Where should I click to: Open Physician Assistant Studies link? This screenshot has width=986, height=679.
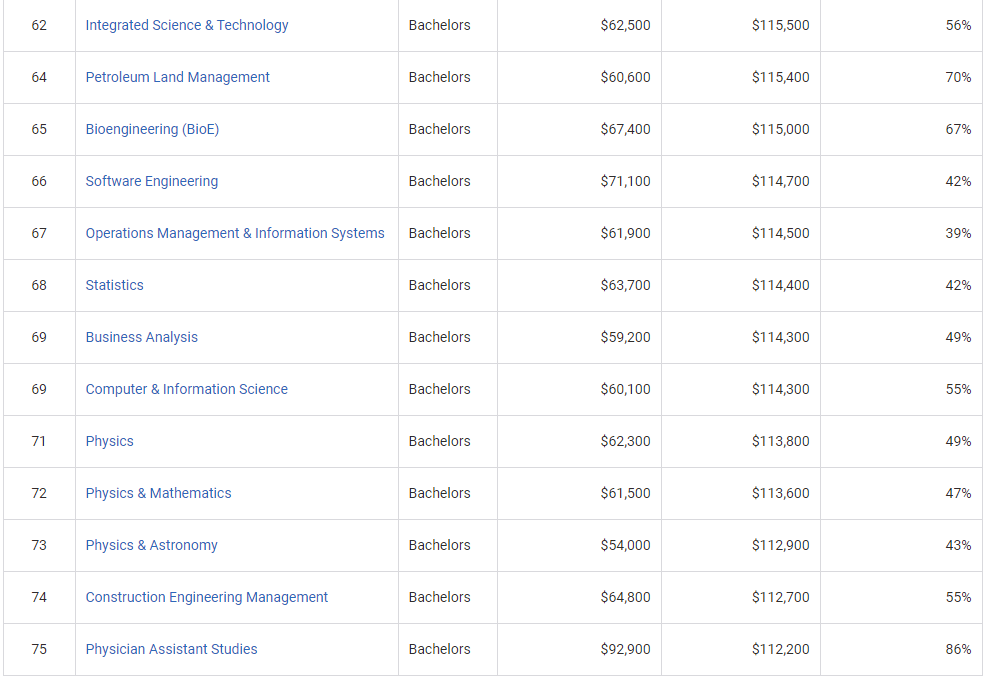(171, 649)
